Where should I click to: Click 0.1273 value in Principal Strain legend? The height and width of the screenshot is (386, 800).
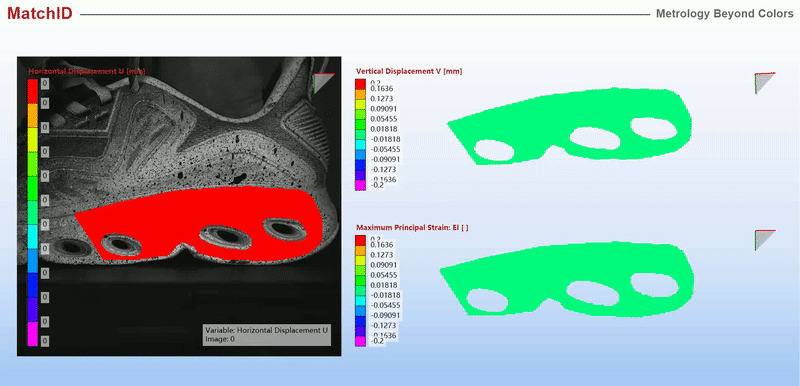[382, 254]
